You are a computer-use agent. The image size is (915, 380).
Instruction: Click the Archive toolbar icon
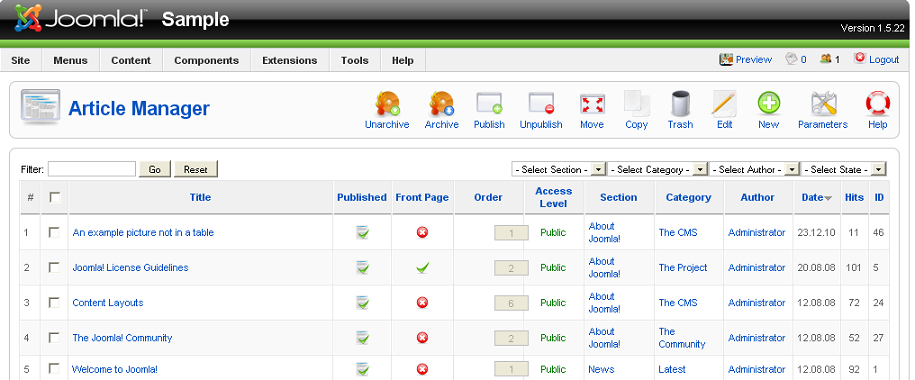(442, 104)
